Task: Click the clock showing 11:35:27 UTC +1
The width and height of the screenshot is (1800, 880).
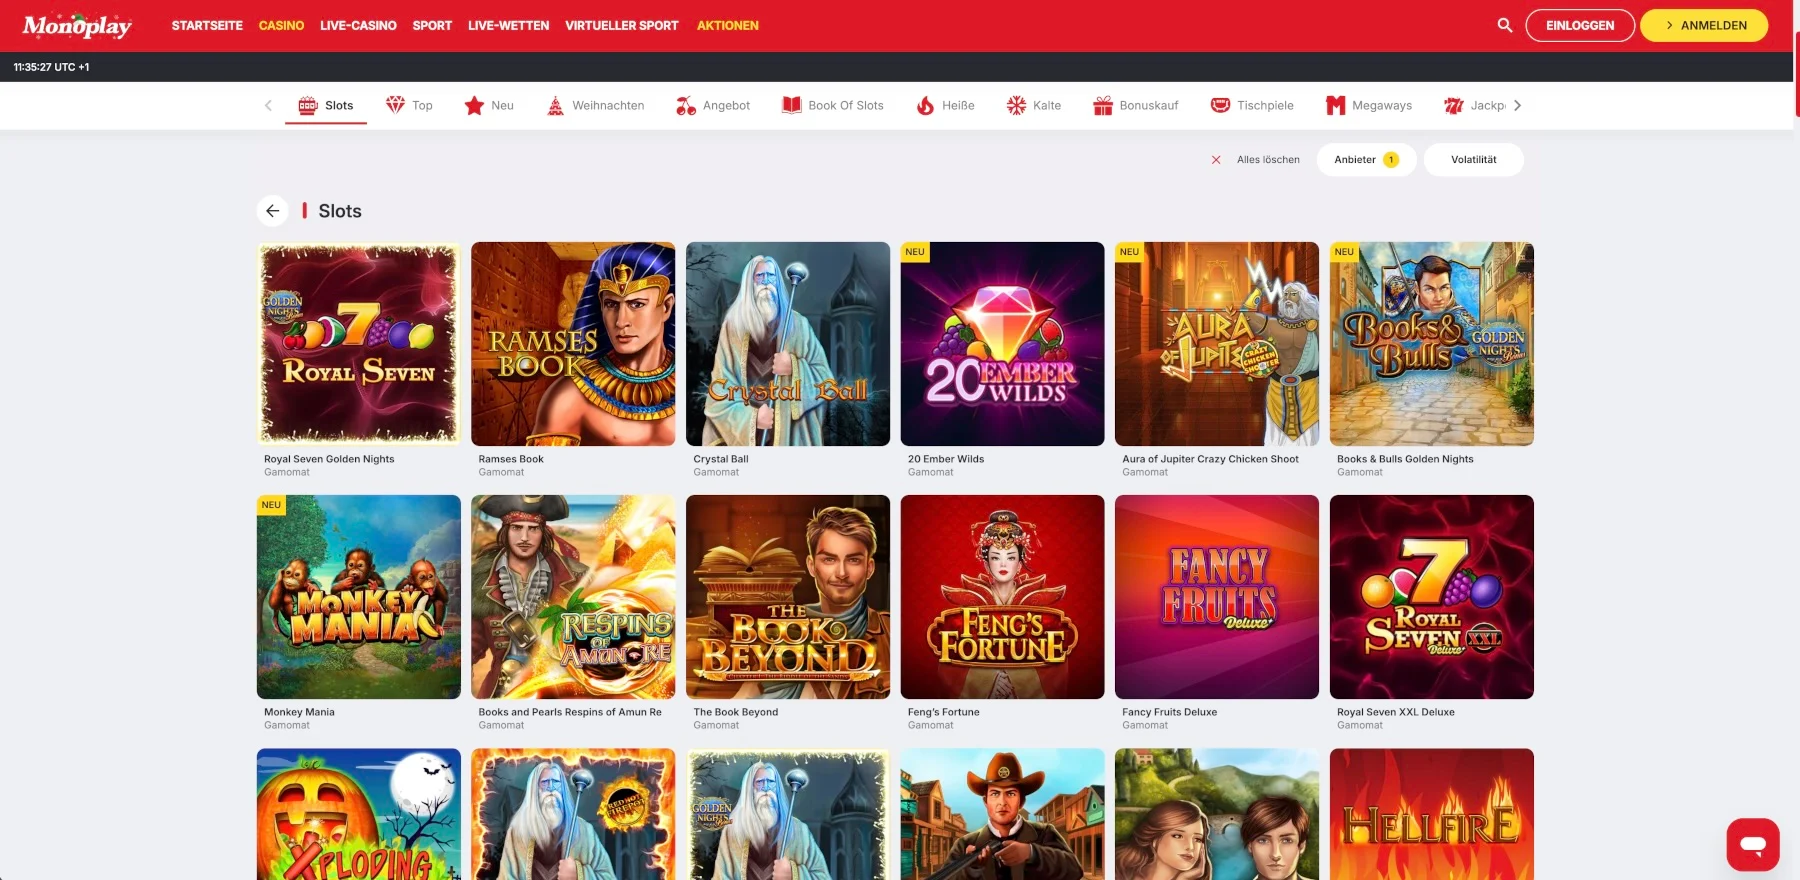Action: 51,67
